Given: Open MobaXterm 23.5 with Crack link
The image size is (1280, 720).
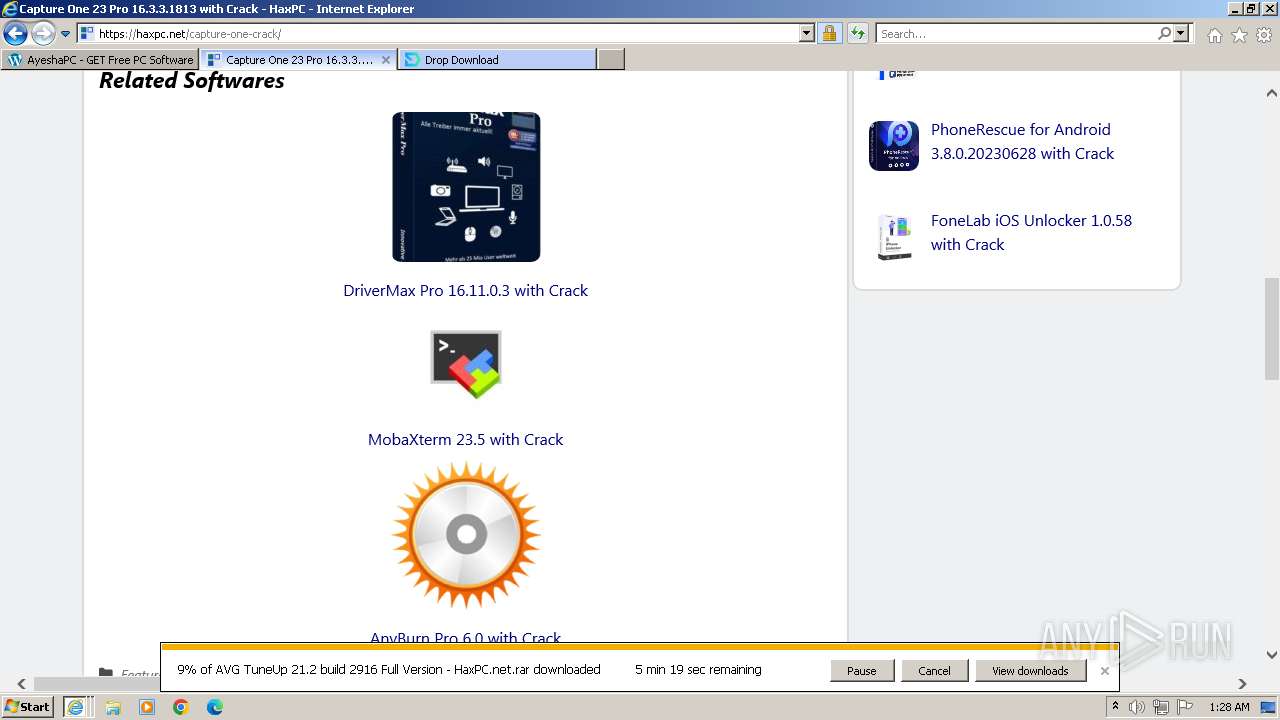Looking at the screenshot, I should pyautogui.click(x=466, y=439).
